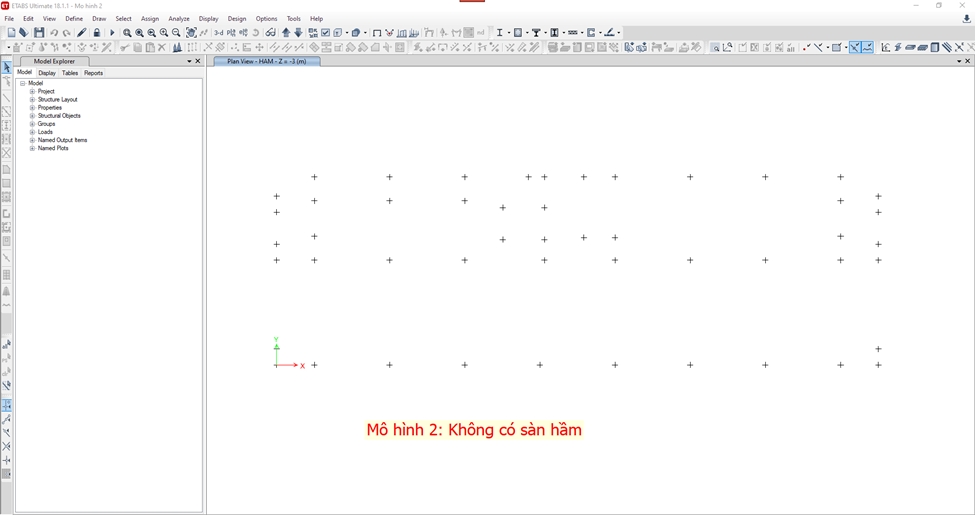Move up in story list arrow

286,33
